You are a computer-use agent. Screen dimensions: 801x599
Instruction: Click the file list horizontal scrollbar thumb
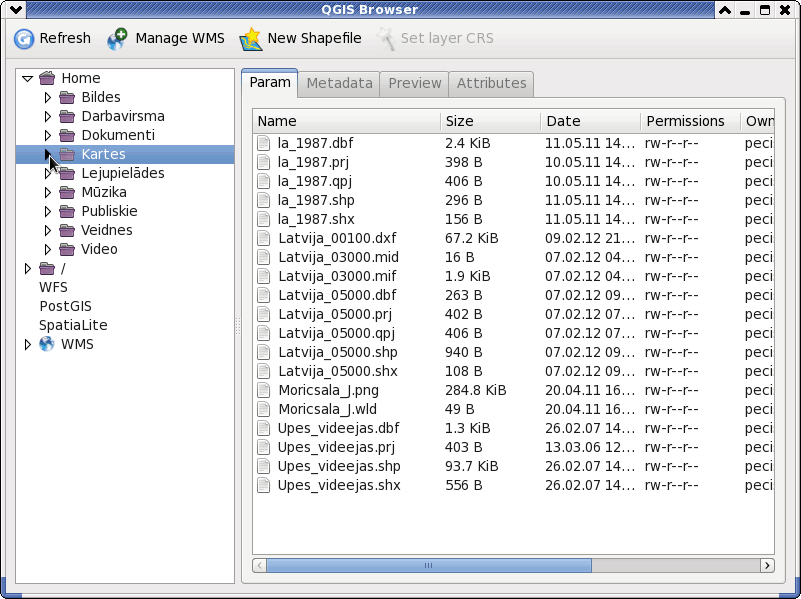click(429, 565)
